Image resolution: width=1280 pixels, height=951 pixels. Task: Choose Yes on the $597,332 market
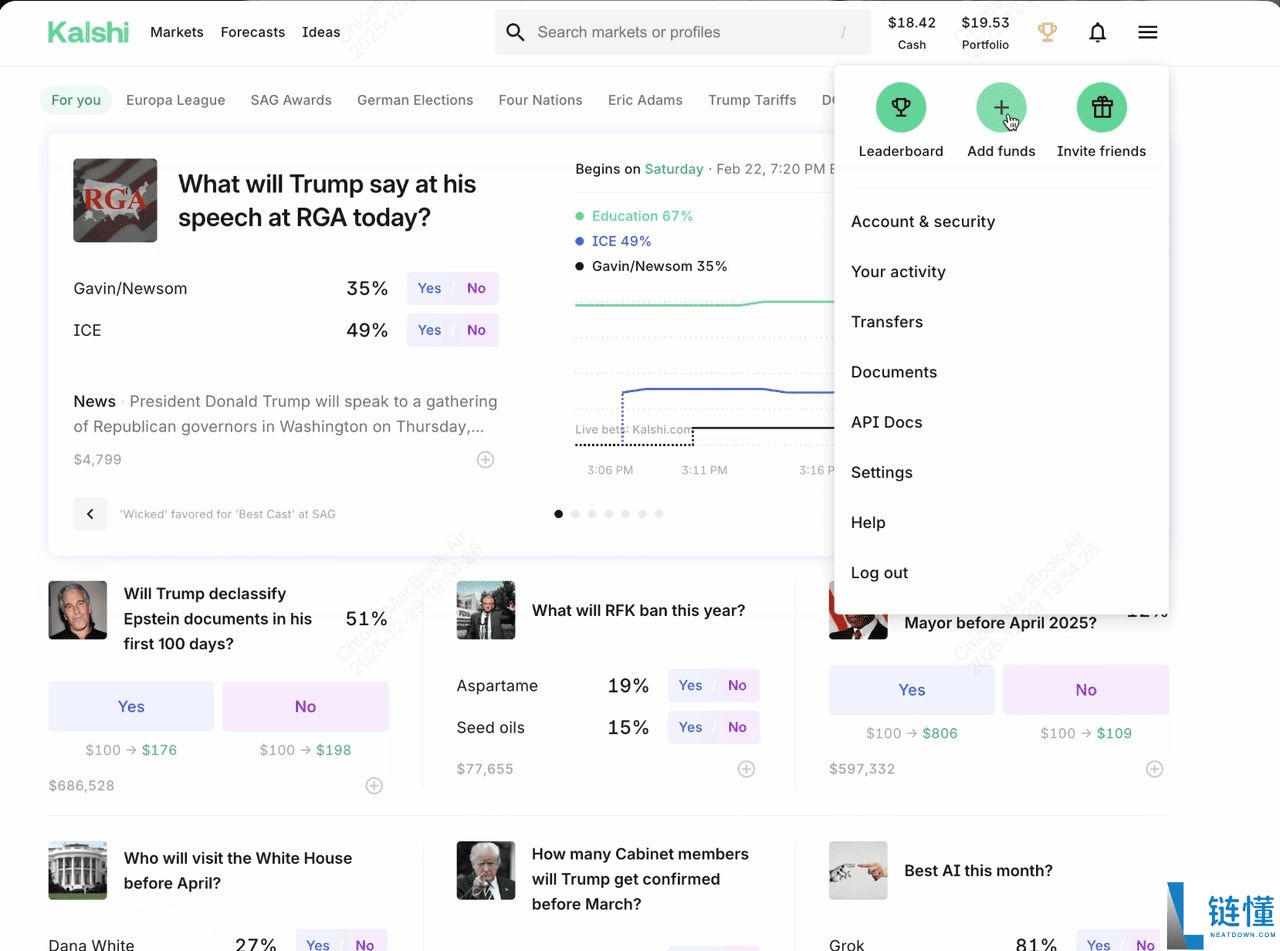[912, 690]
